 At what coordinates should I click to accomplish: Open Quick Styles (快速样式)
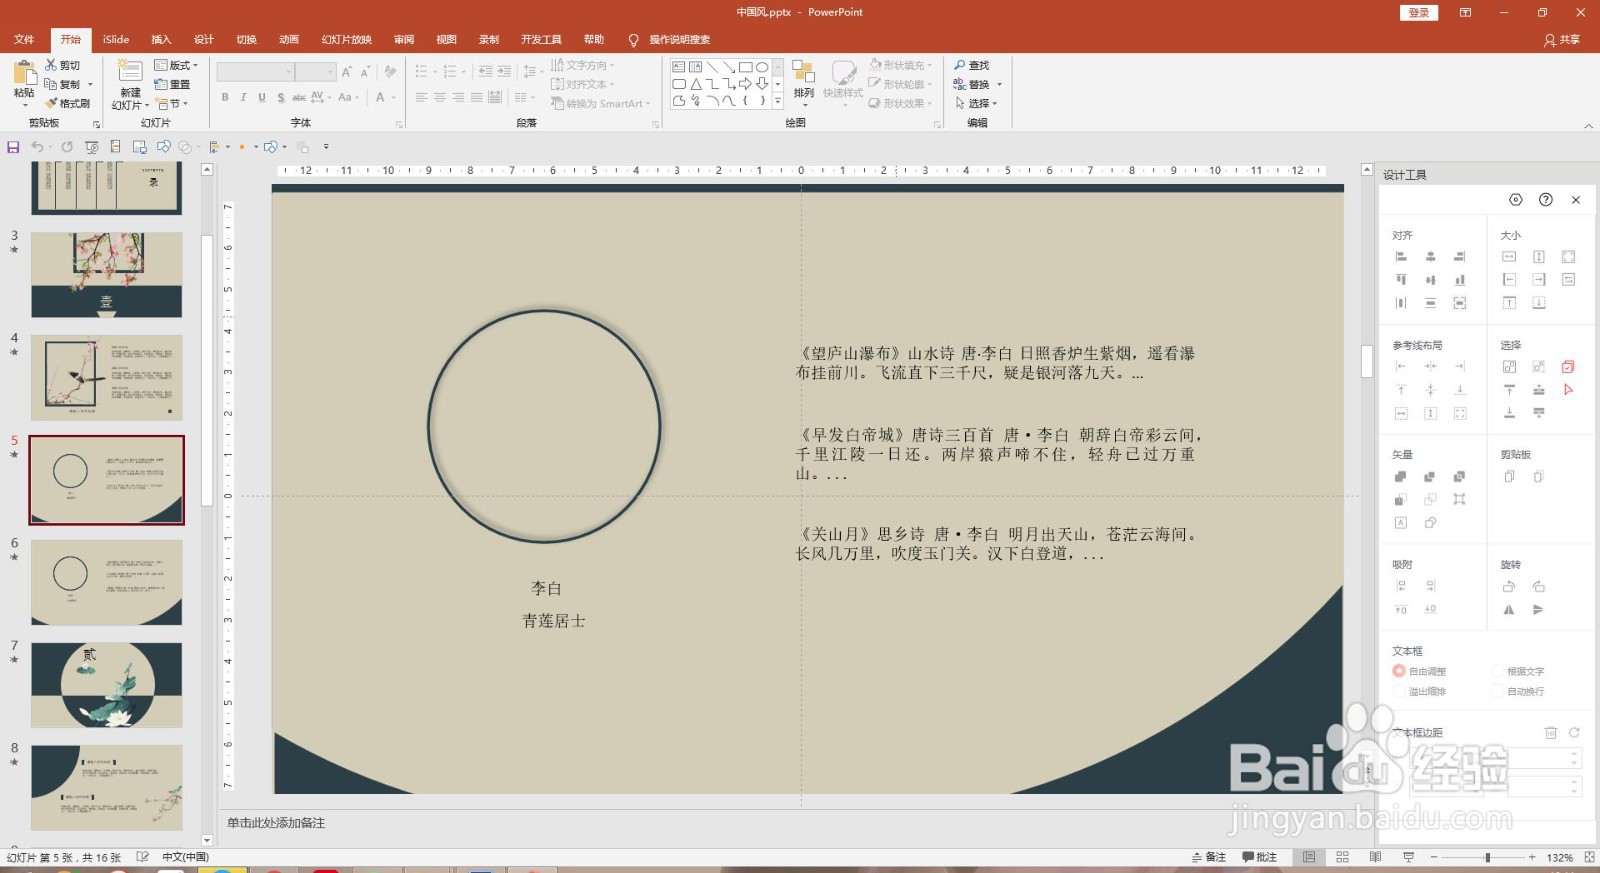coord(843,80)
